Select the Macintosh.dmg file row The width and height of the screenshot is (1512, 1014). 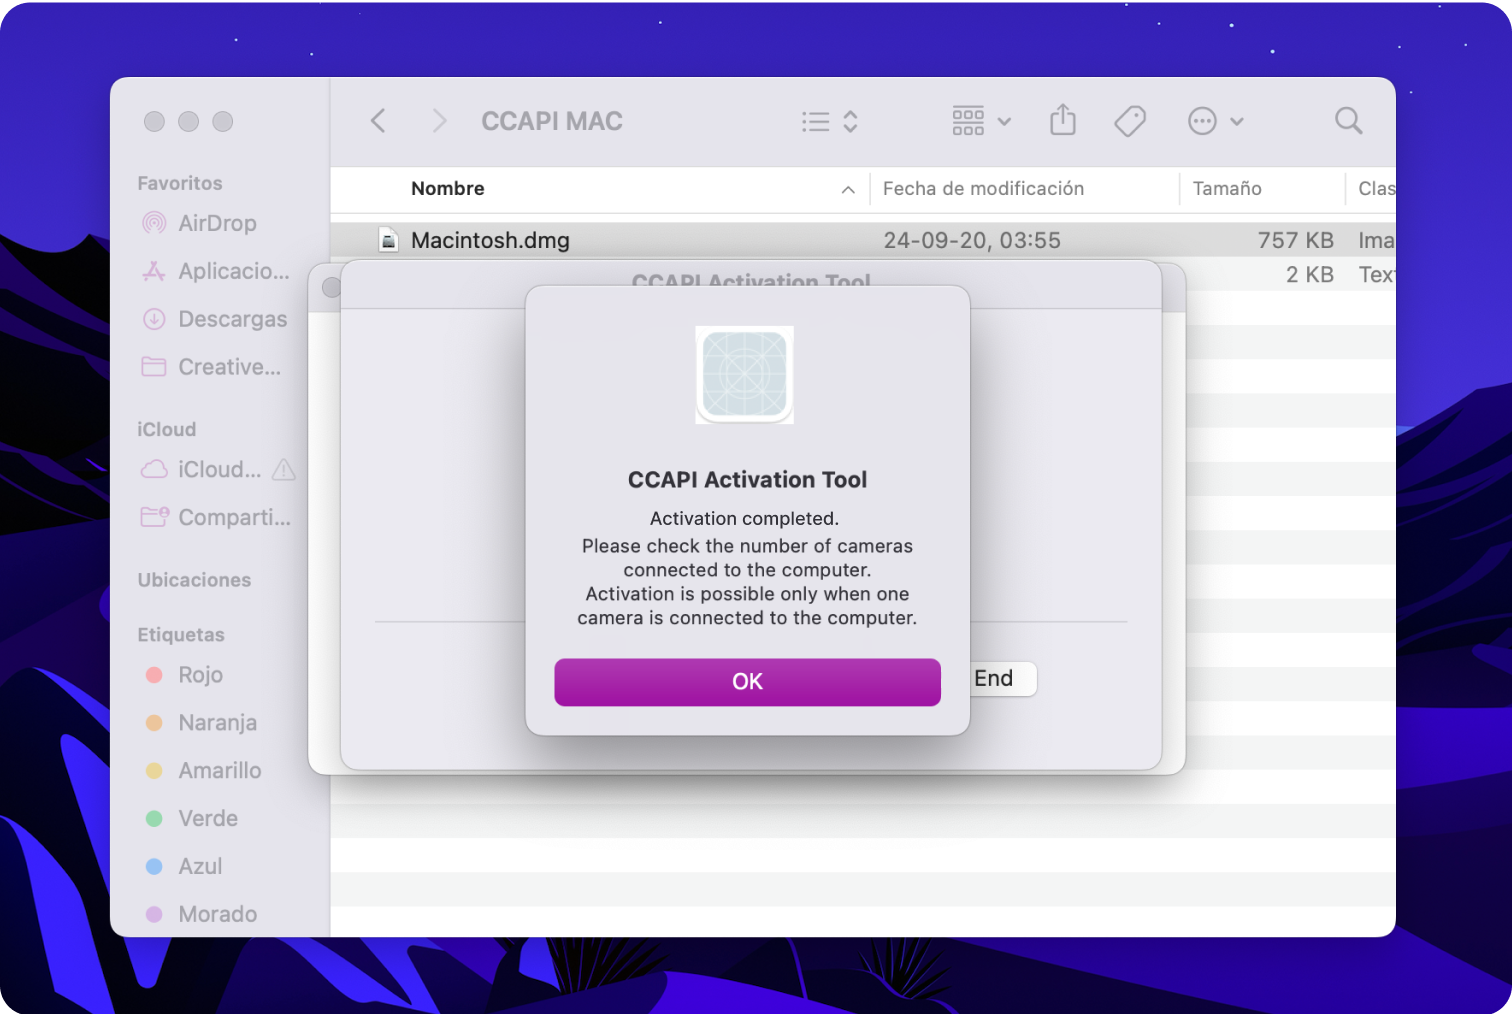click(x=863, y=240)
